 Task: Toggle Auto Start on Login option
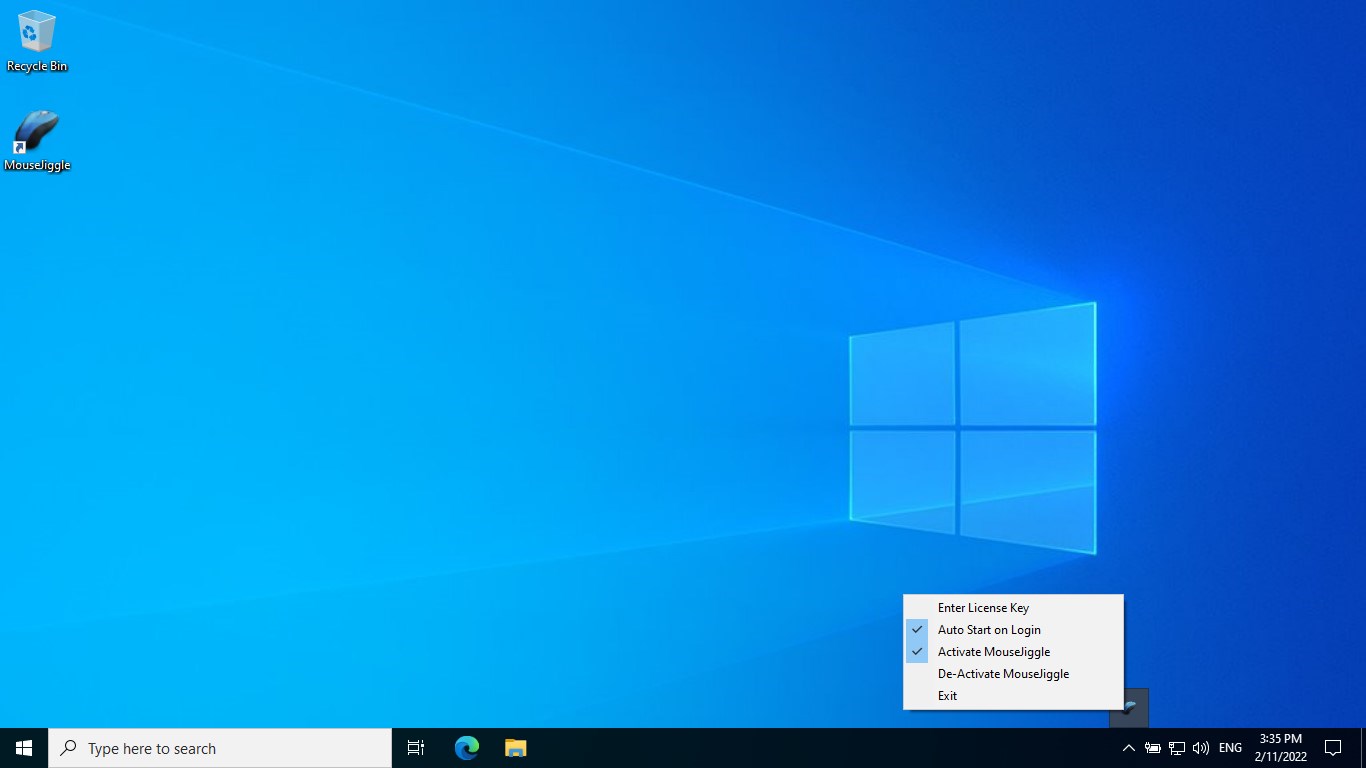(x=1013, y=630)
